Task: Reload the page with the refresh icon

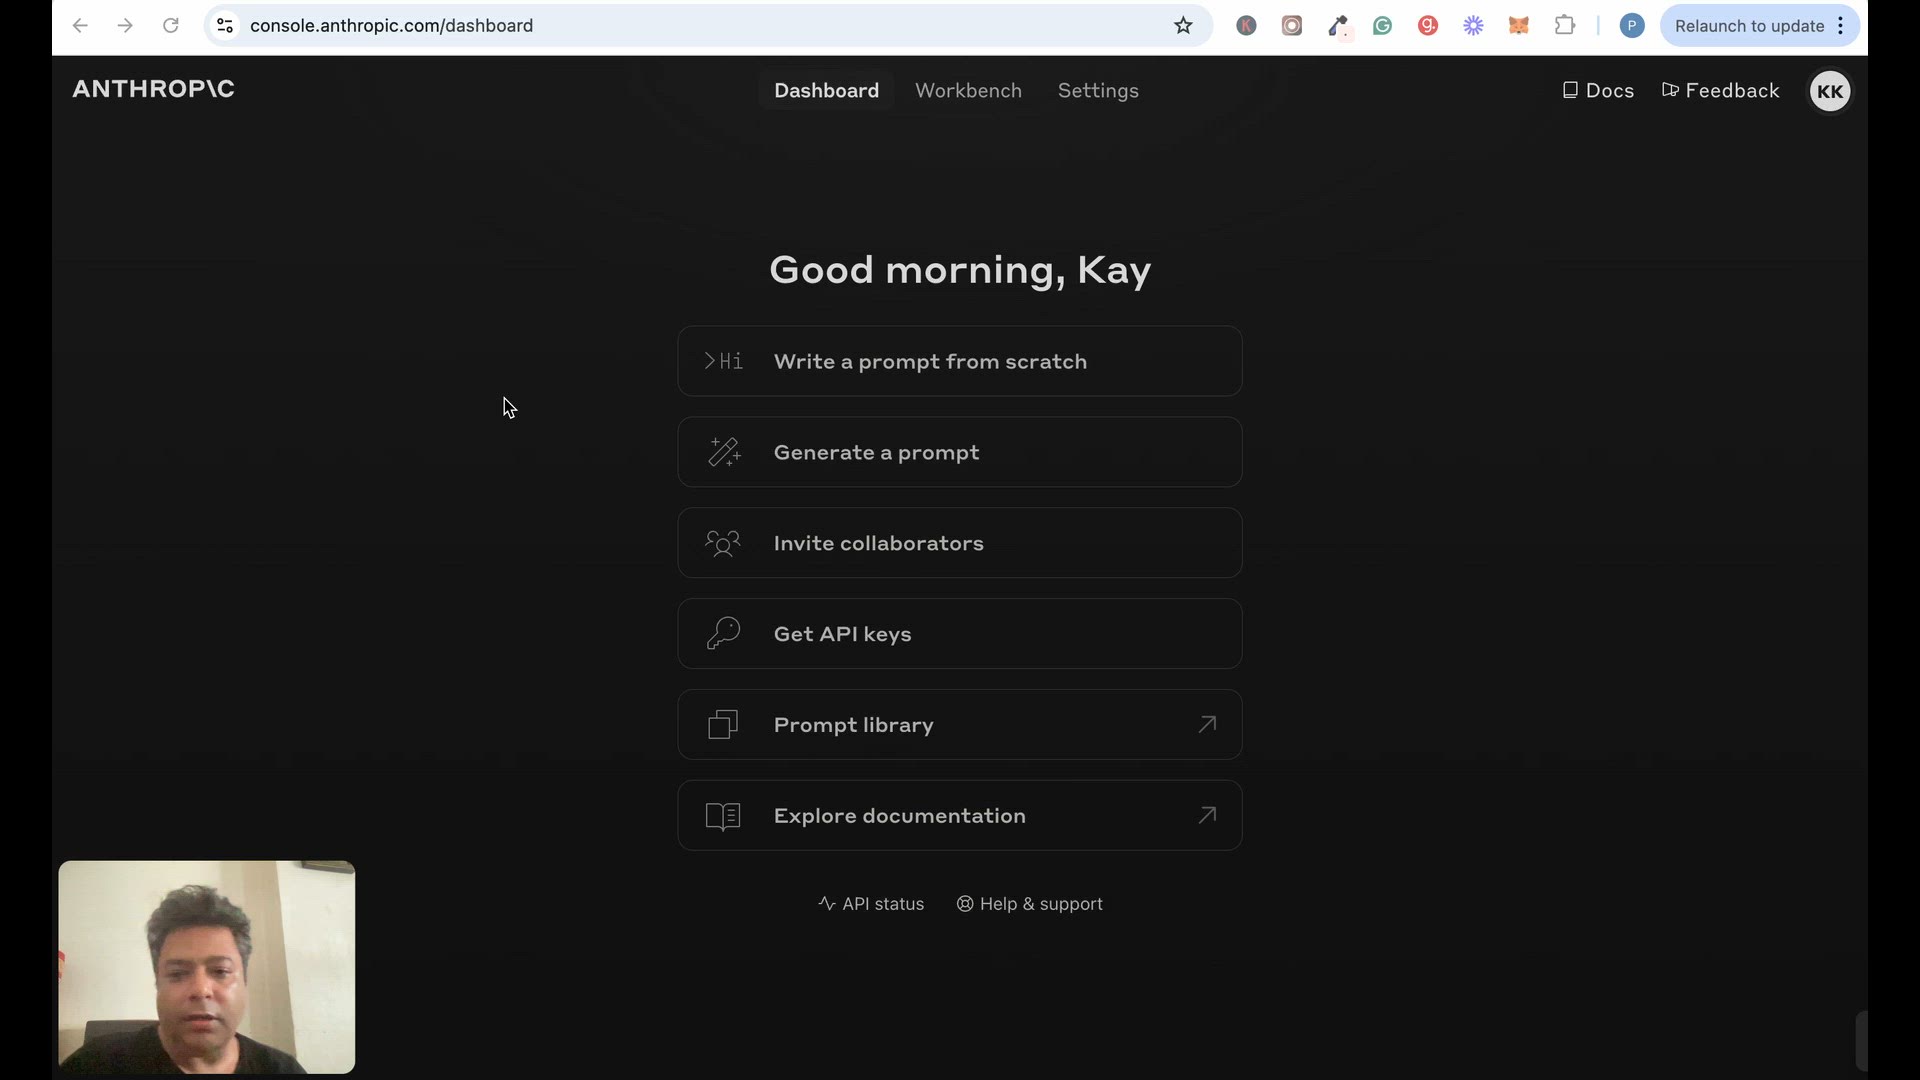Action: point(171,26)
